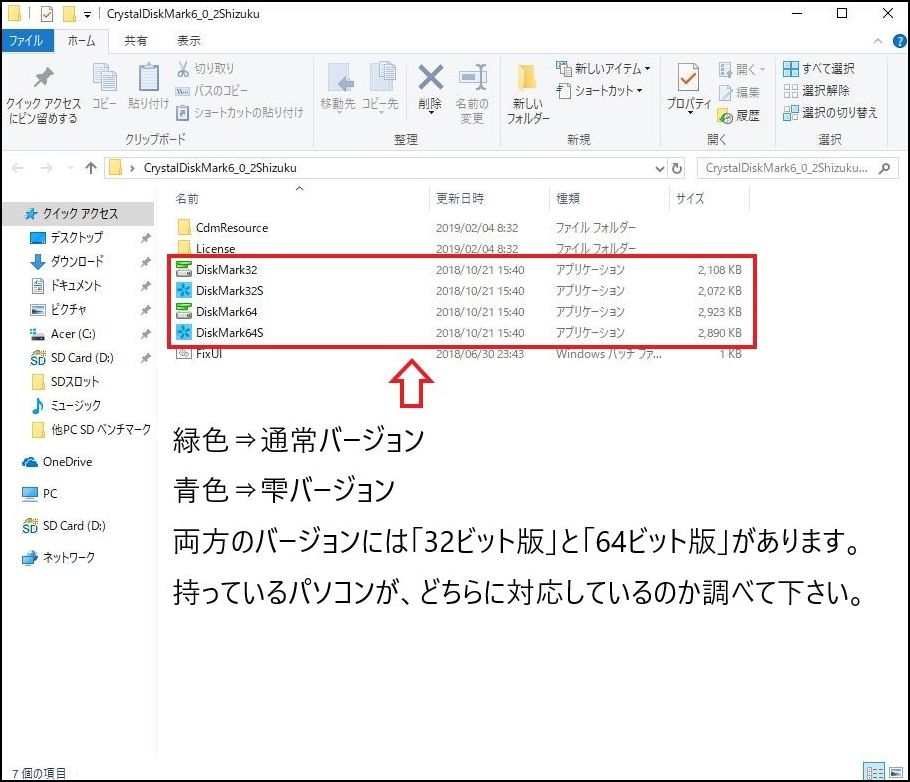The image size is (910, 782).
Task: Click the Up one level arrow
Action: tap(91, 168)
